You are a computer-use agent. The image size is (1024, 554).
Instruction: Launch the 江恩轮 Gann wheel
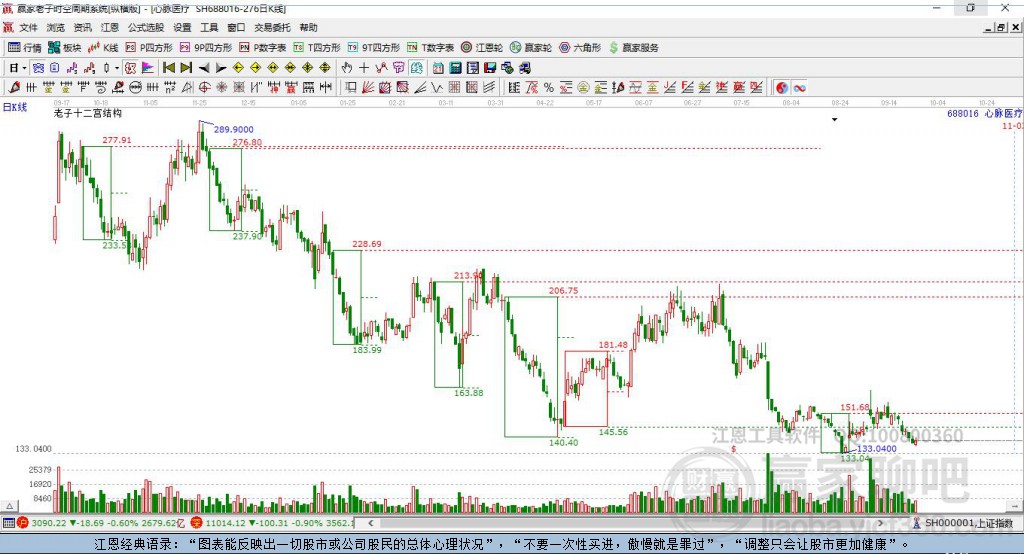coord(482,48)
